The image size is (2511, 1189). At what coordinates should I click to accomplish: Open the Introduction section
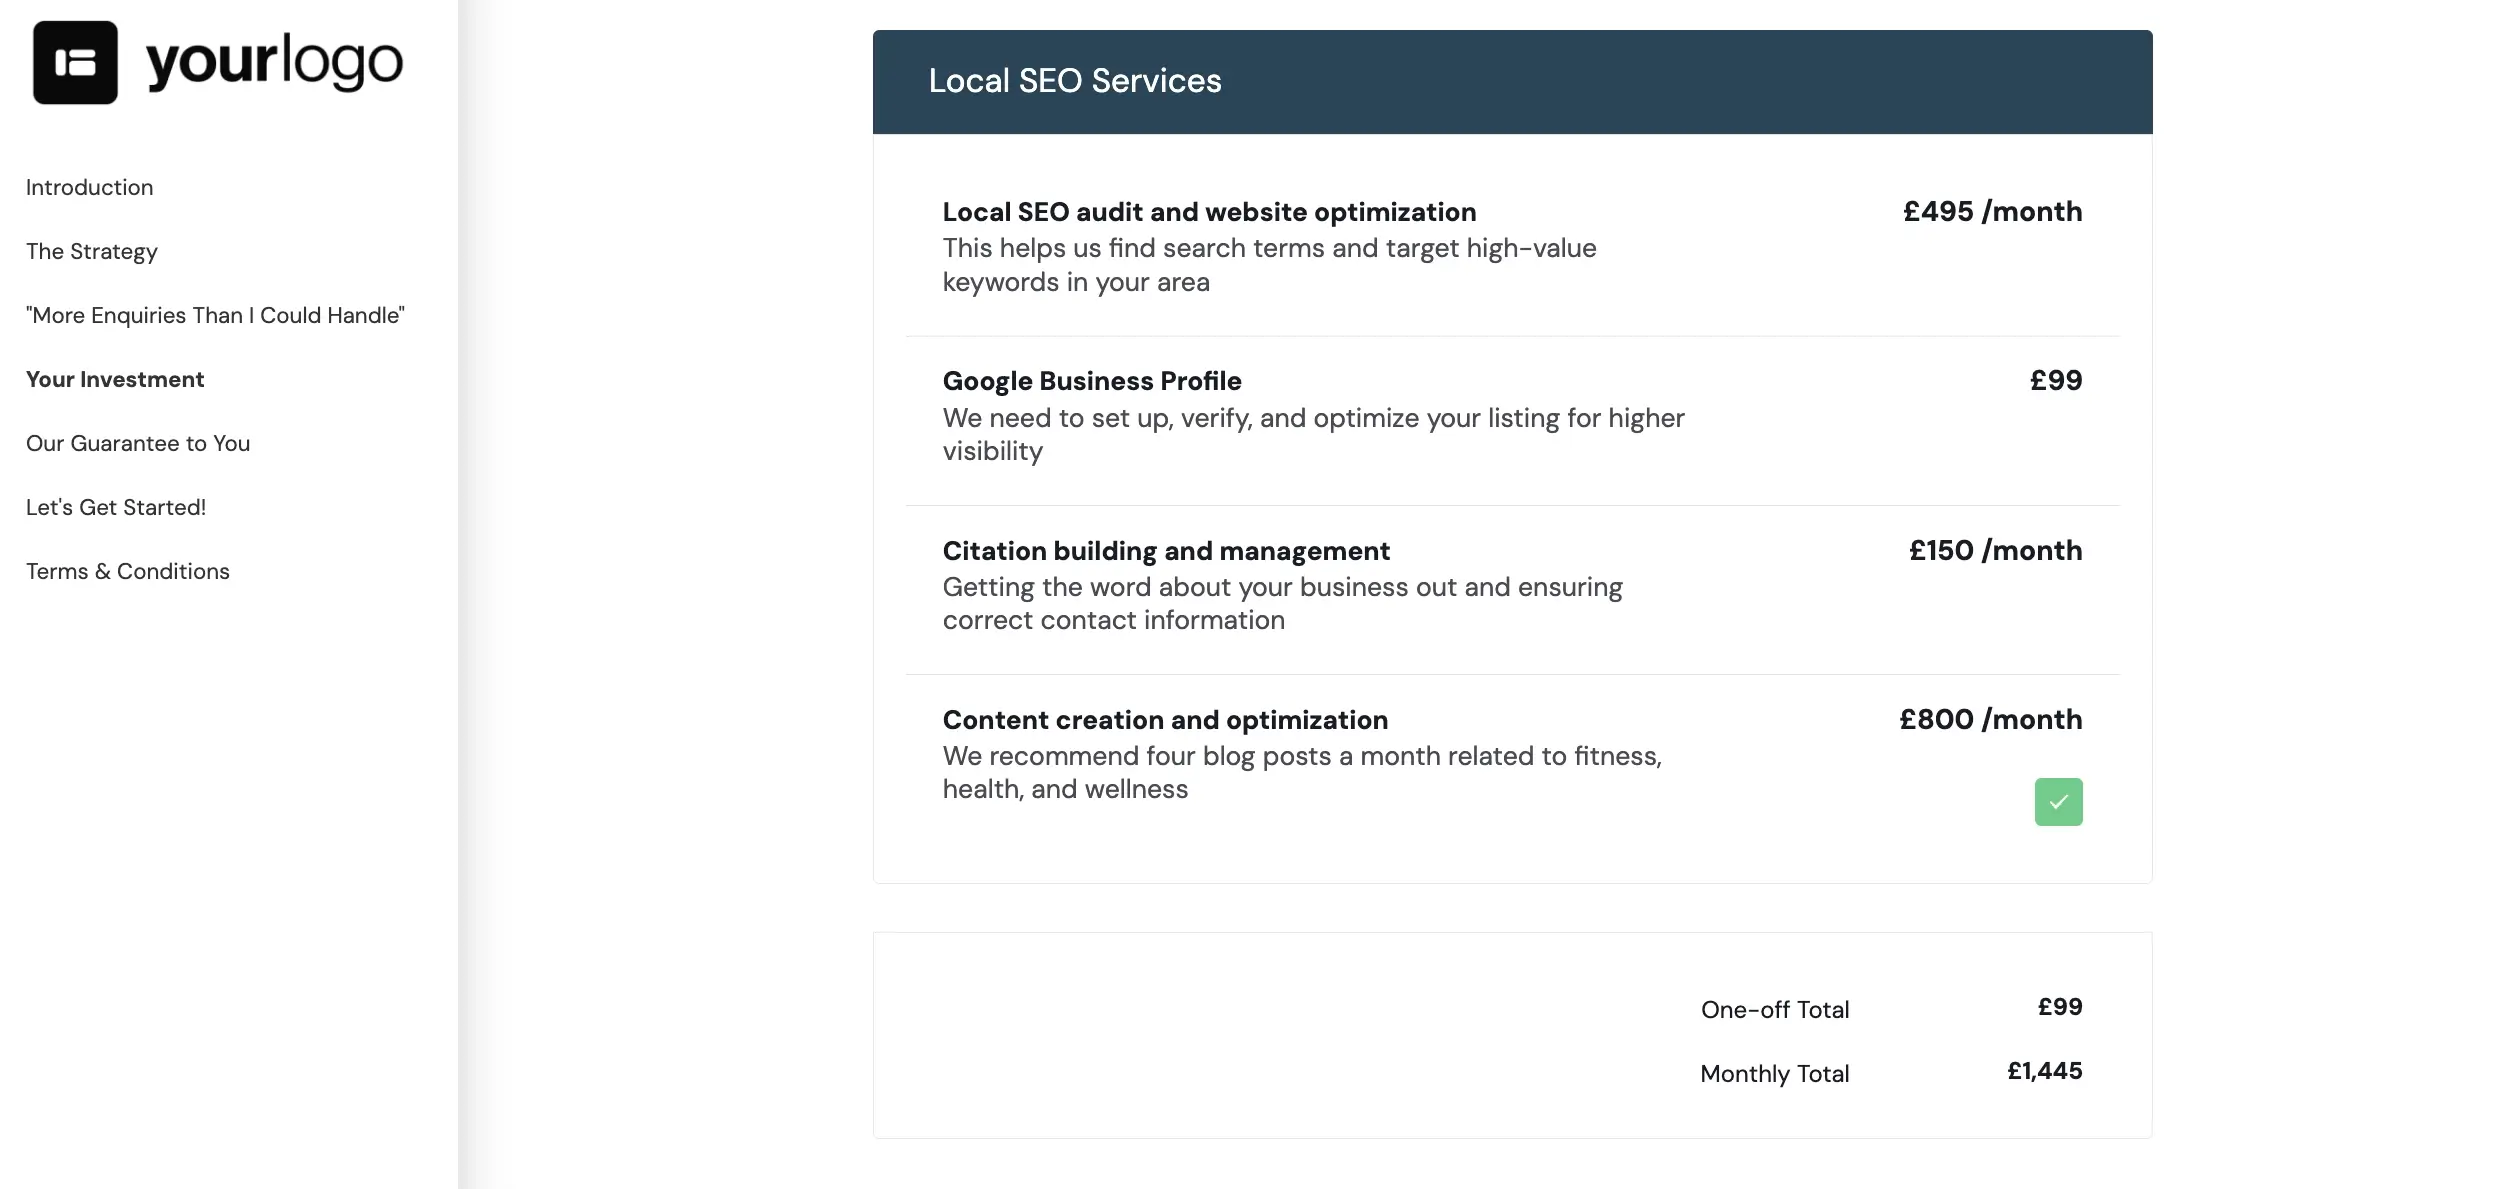pyautogui.click(x=89, y=187)
